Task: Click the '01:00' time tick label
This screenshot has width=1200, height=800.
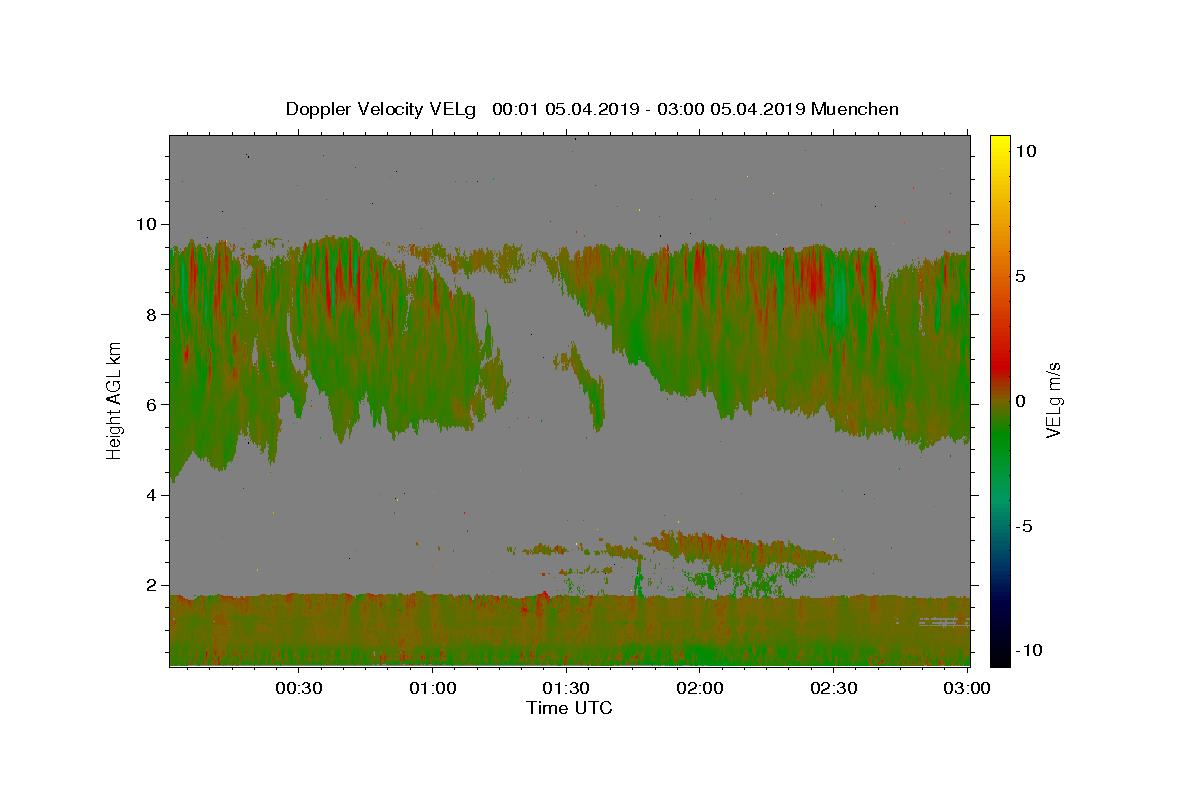Action: pyautogui.click(x=433, y=689)
